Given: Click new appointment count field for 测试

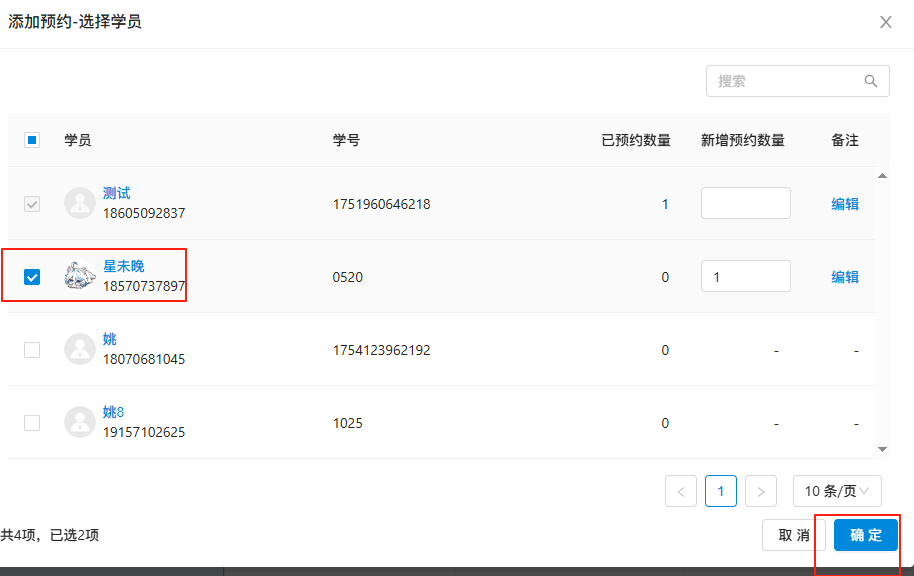Looking at the screenshot, I should [745, 203].
